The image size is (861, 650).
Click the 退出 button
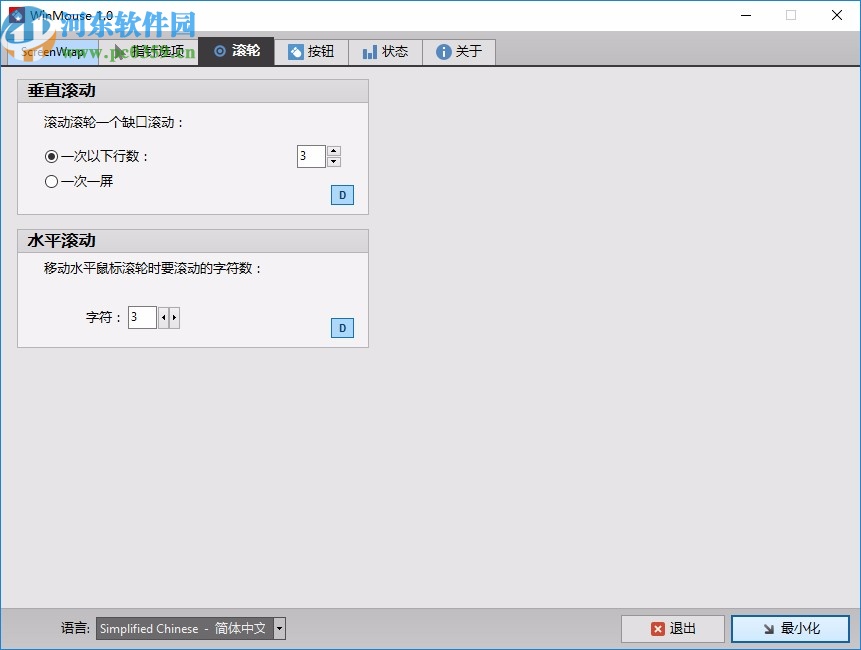[673, 629]
